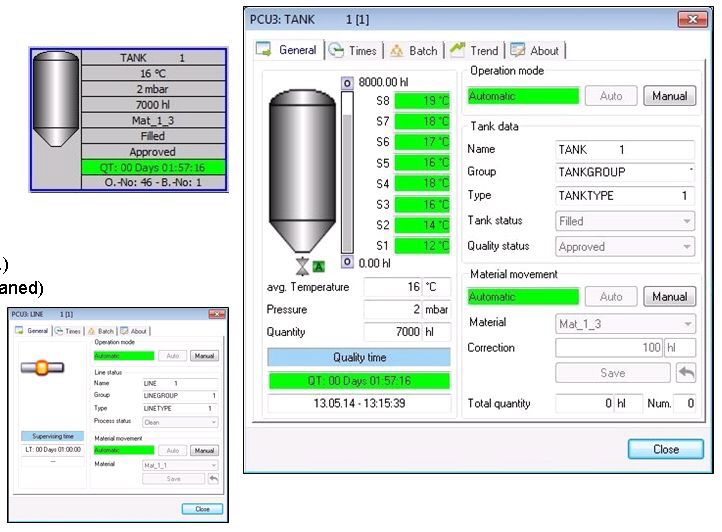Click the valve icon below the tank
Viewport: 722px width, 532px height.
(302, 264)
